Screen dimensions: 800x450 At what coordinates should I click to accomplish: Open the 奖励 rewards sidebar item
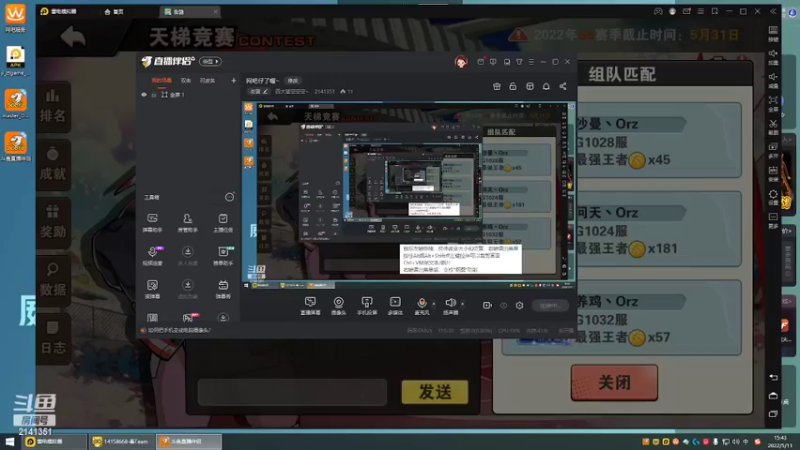tap(53, 222)
